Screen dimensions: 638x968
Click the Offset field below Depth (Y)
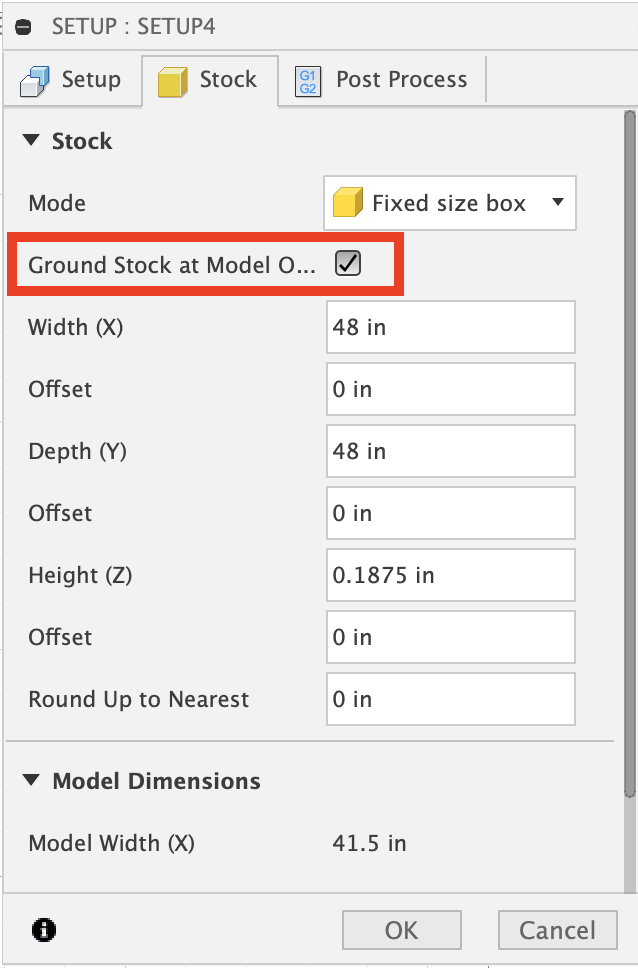click(x=450, y=513)
